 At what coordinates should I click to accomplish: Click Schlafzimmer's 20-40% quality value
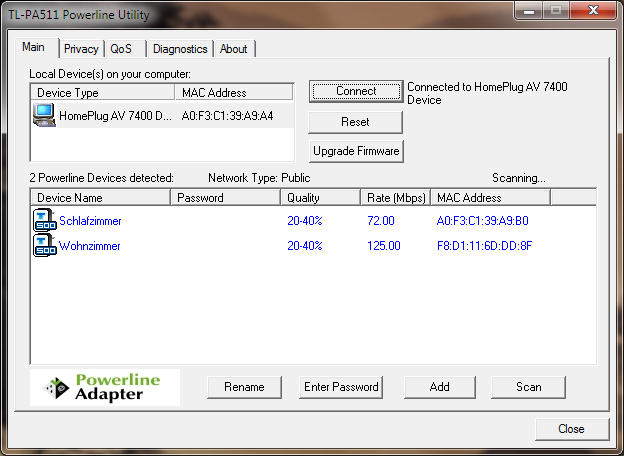click(305, 221)
